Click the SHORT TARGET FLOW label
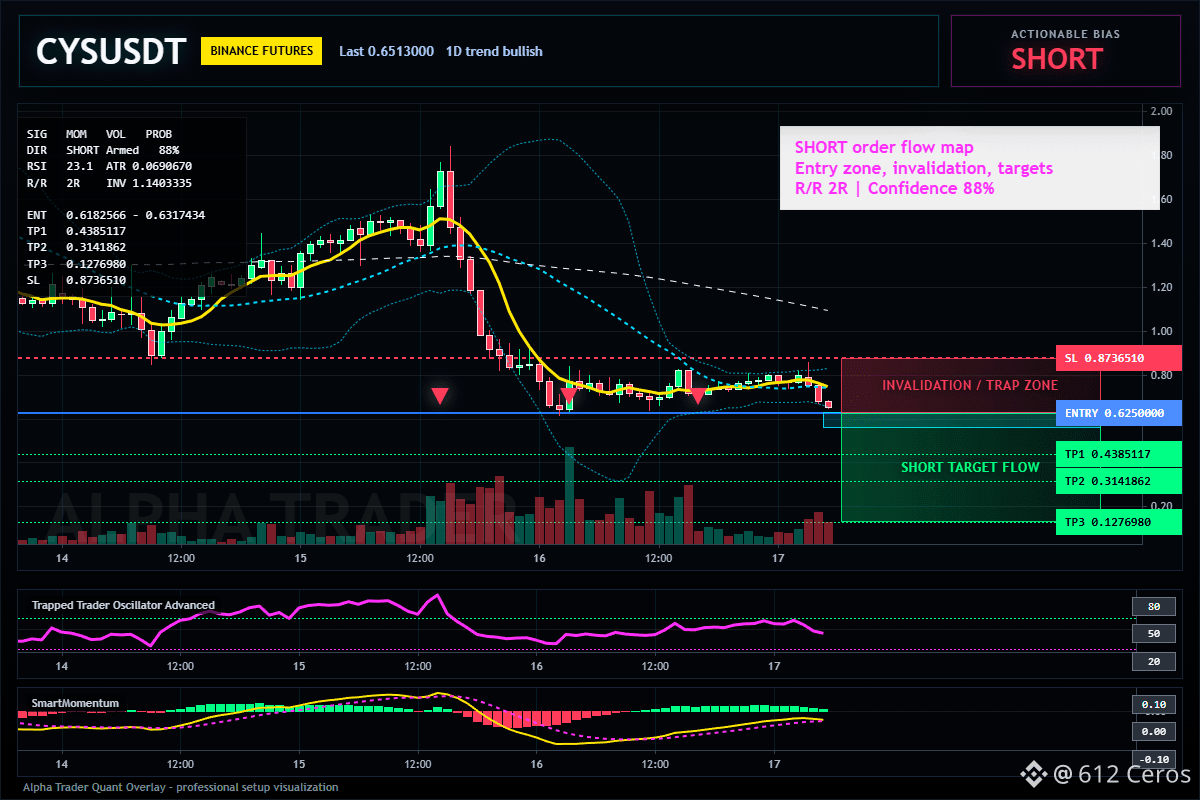The image size is (1200, 800). click(x=970, y=467)
